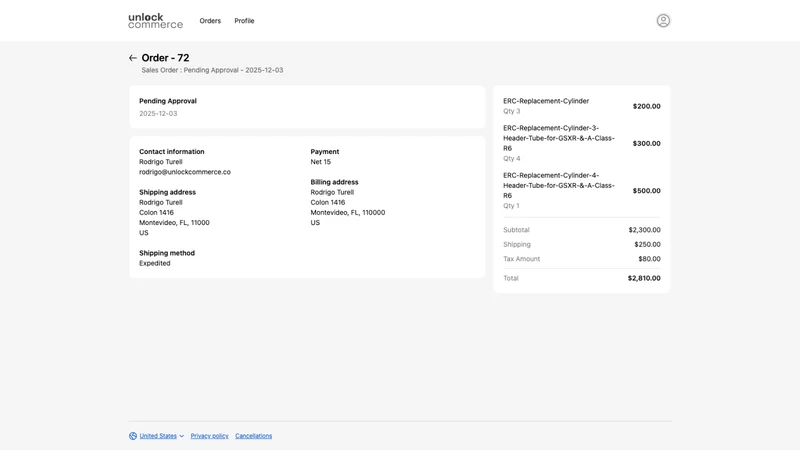Click the Sales Order : Pending Approval subtitle
Viewport: 800px width, 450px height.
[212, 70]
